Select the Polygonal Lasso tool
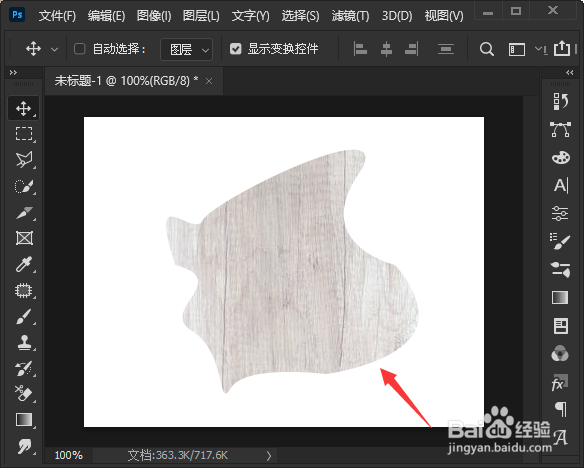Image resolution: width=584 pixels, height=468 pixels. [23, 160]
